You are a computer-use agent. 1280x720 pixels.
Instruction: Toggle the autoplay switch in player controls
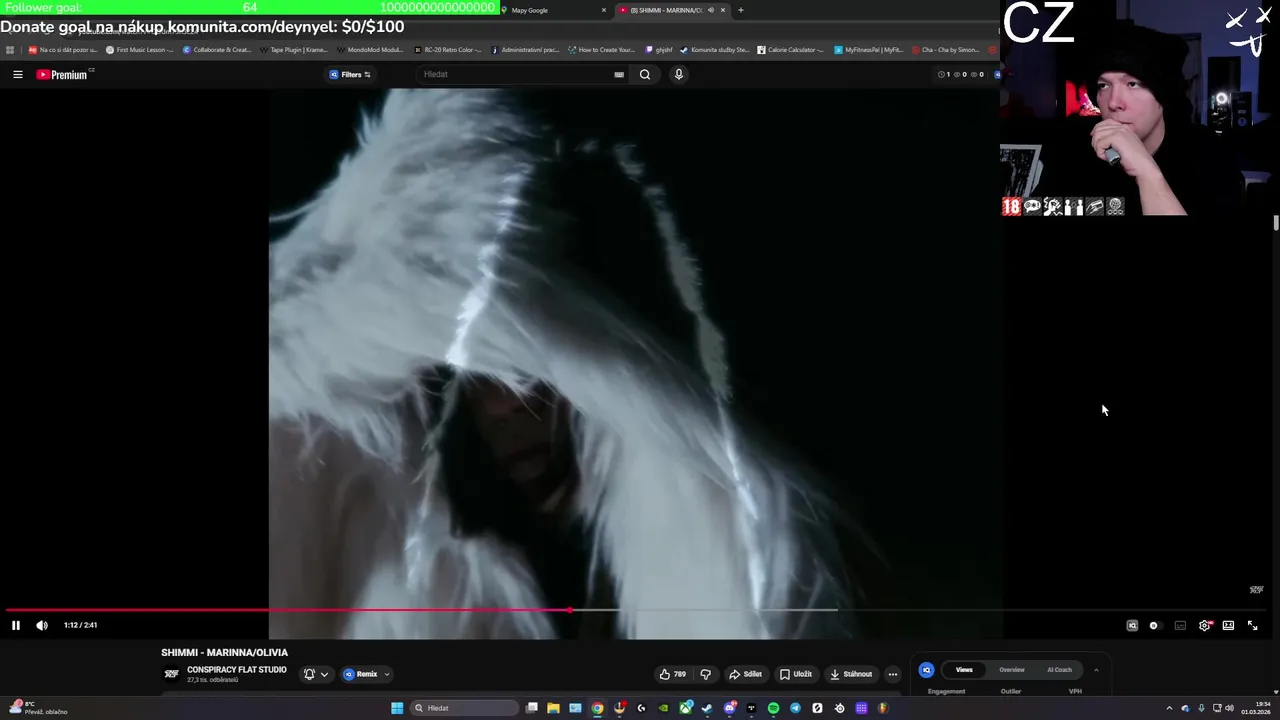click(1154, 625)
